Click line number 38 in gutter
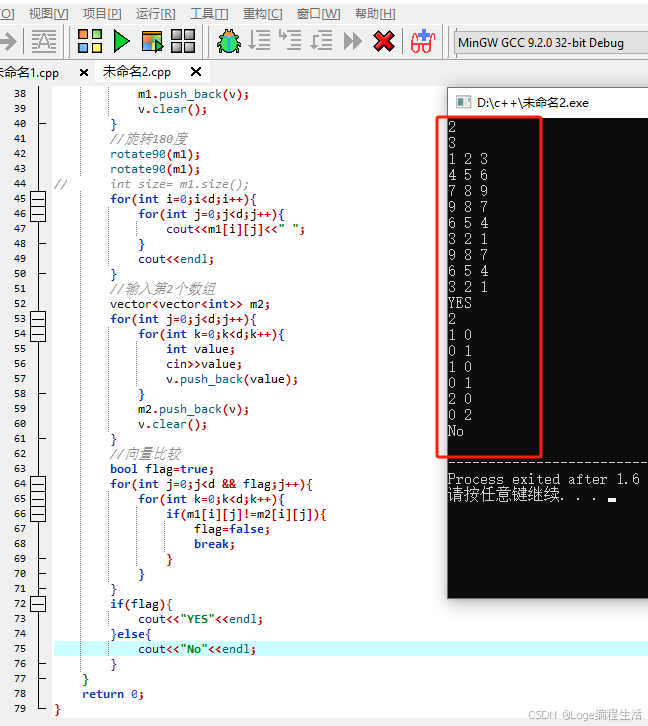The image size is (648, 726). click(20, 94)
